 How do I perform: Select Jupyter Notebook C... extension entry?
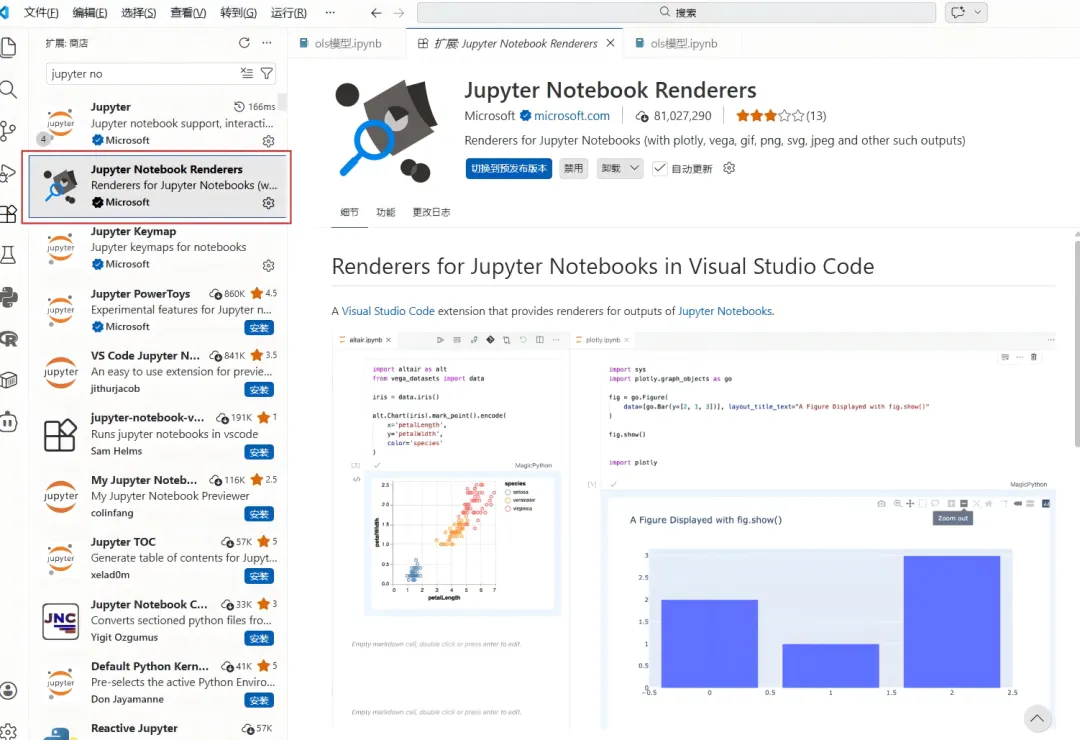pos(158,621)
